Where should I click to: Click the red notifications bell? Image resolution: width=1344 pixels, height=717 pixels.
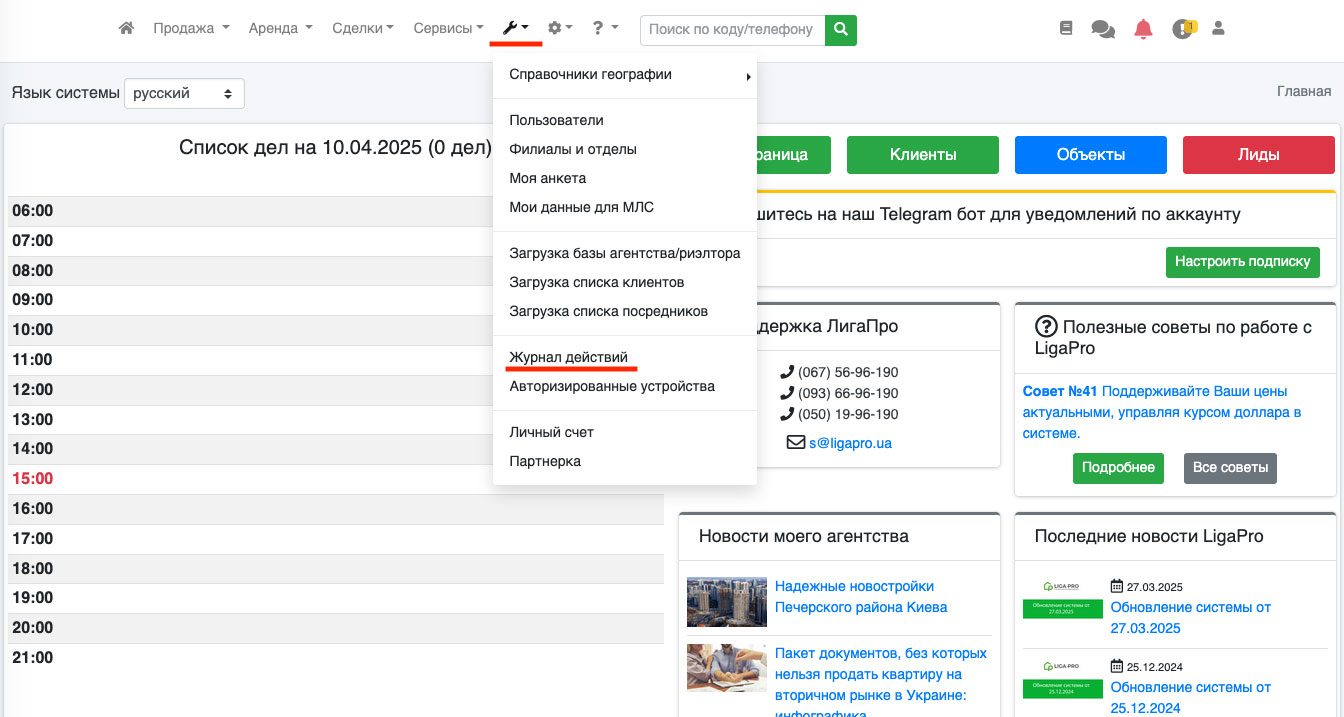click(1143, 29)
